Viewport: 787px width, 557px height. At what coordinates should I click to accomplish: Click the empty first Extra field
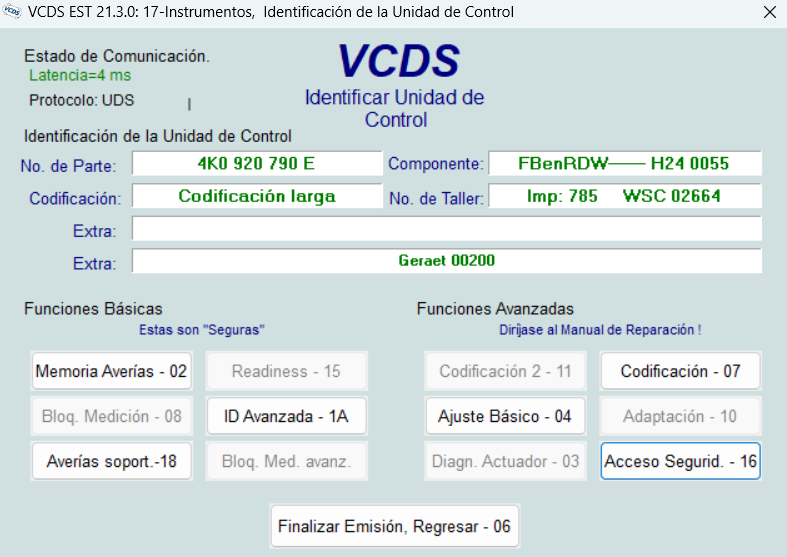[447, 229]
